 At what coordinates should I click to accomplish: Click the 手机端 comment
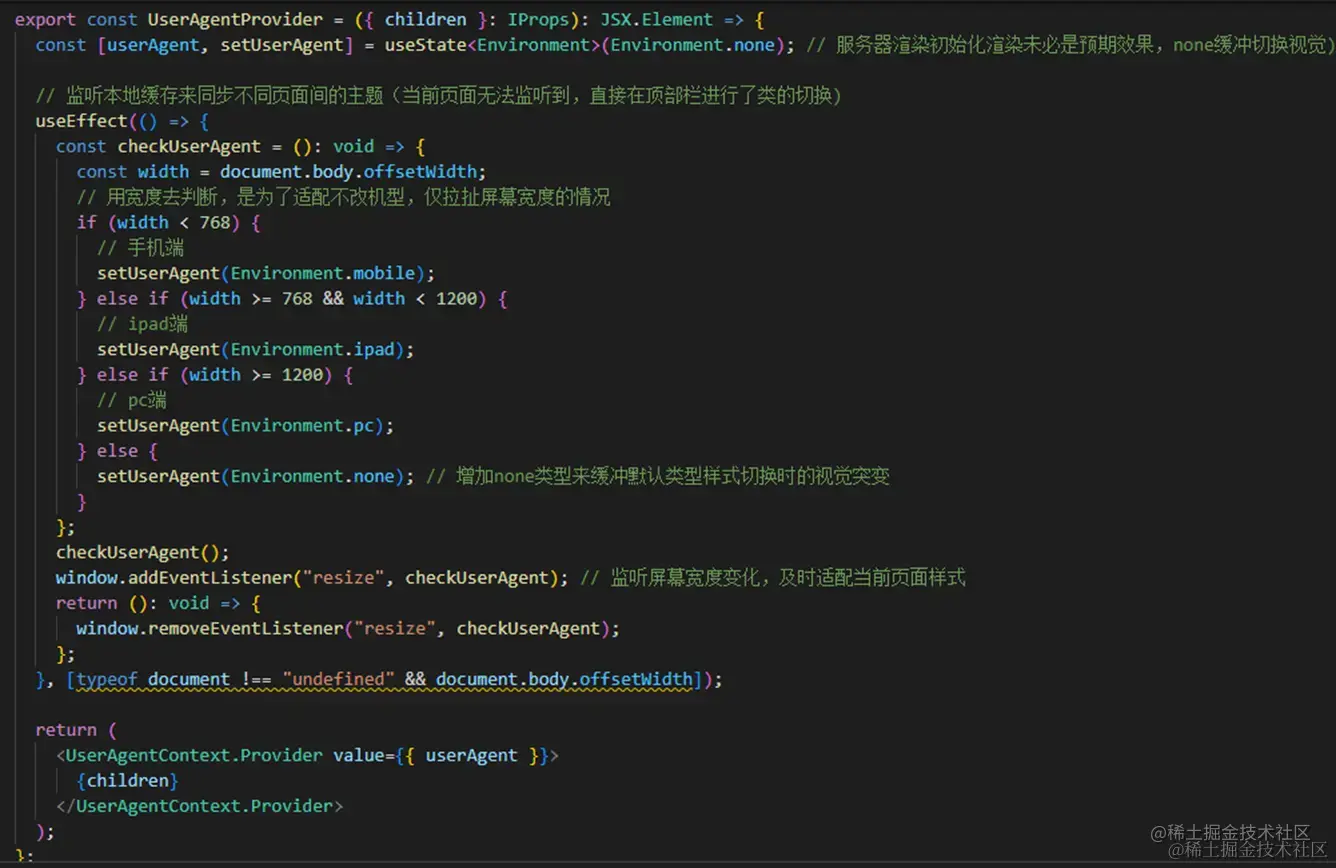pos(140,248)
